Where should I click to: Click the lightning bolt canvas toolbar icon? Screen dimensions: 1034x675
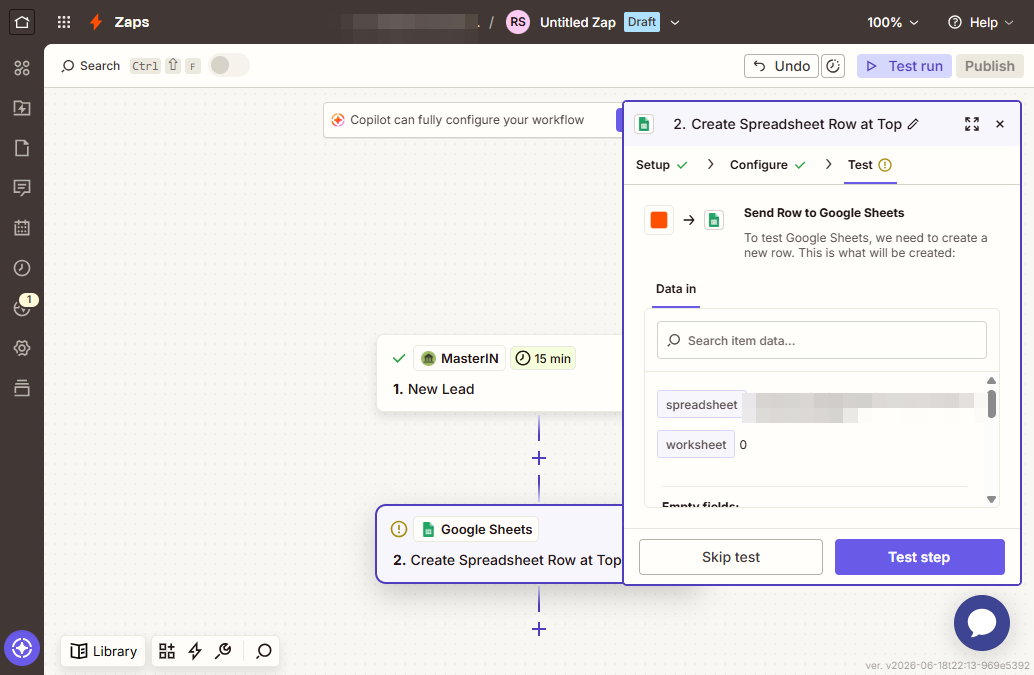[195, 651]
